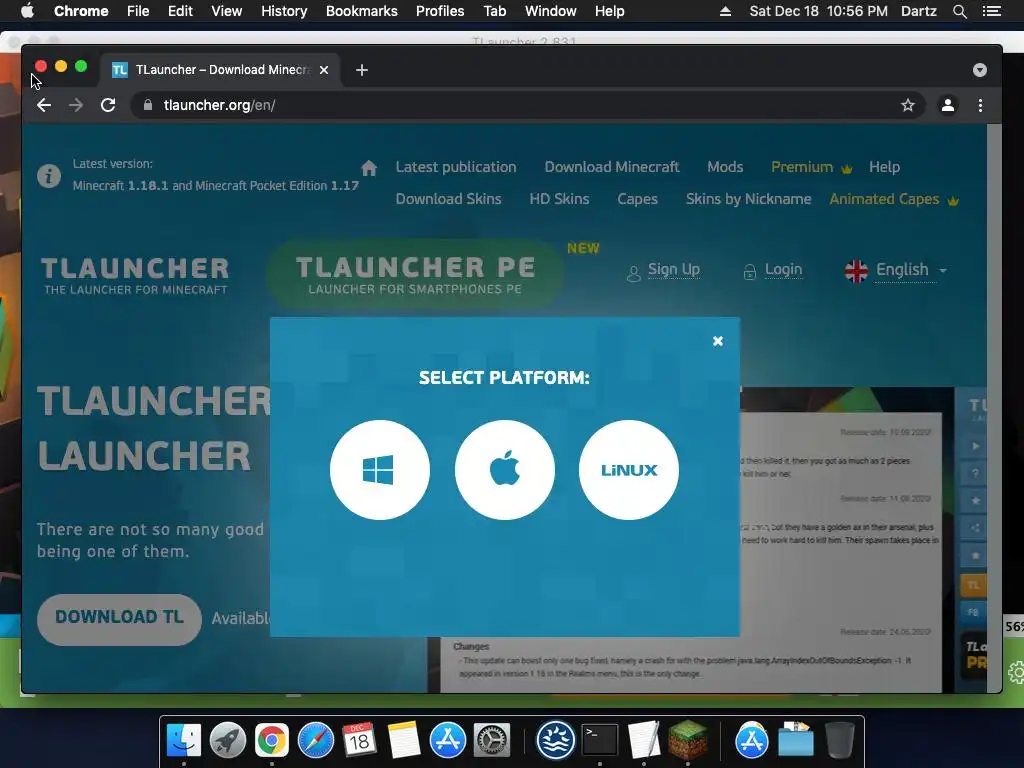Open the Tab menu
This screenshot has width=1024, height=768.
coord(494,11)
